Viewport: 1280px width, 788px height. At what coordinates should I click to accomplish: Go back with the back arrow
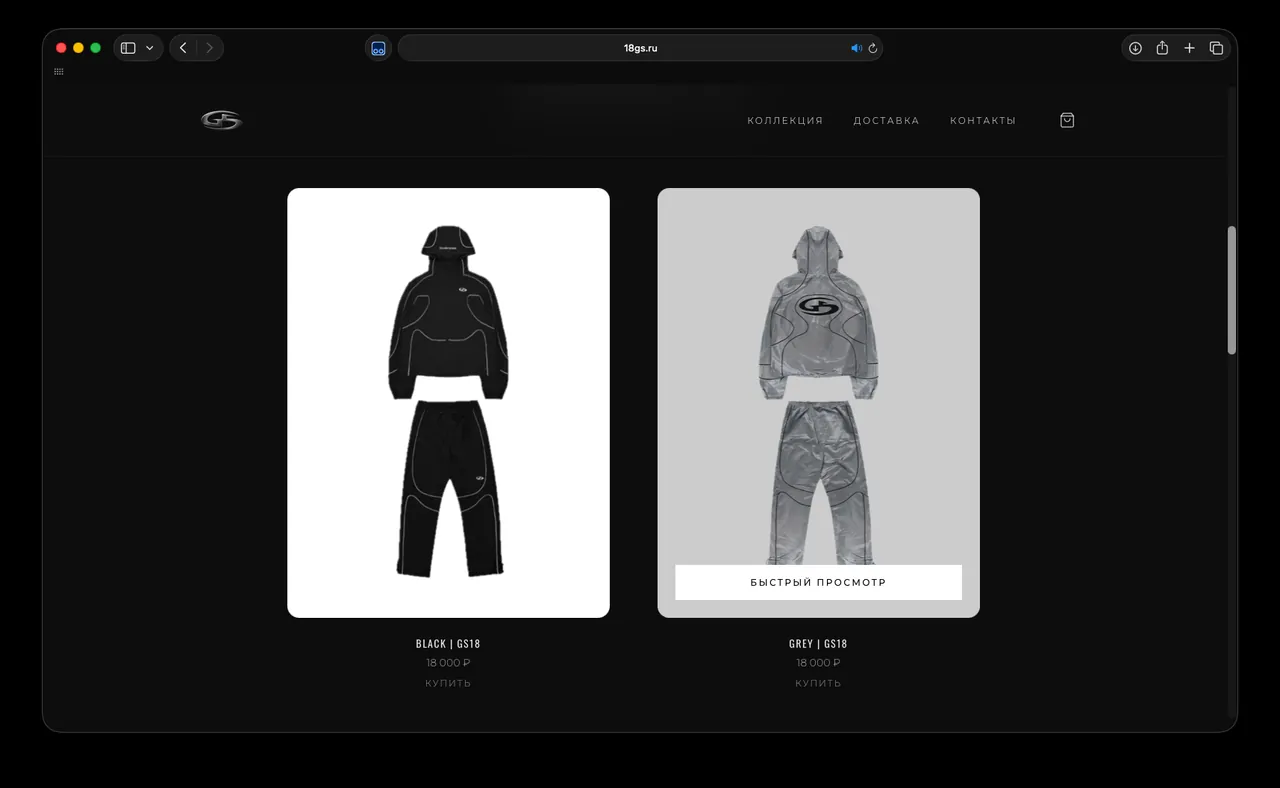tap(183, 48)
